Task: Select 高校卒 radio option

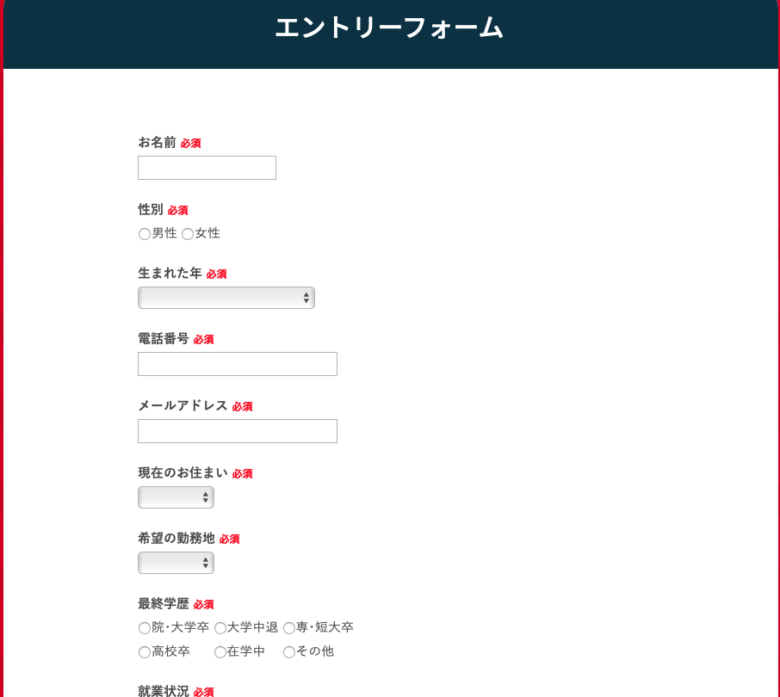Action: pyautogui.click(x=144, y=652)
